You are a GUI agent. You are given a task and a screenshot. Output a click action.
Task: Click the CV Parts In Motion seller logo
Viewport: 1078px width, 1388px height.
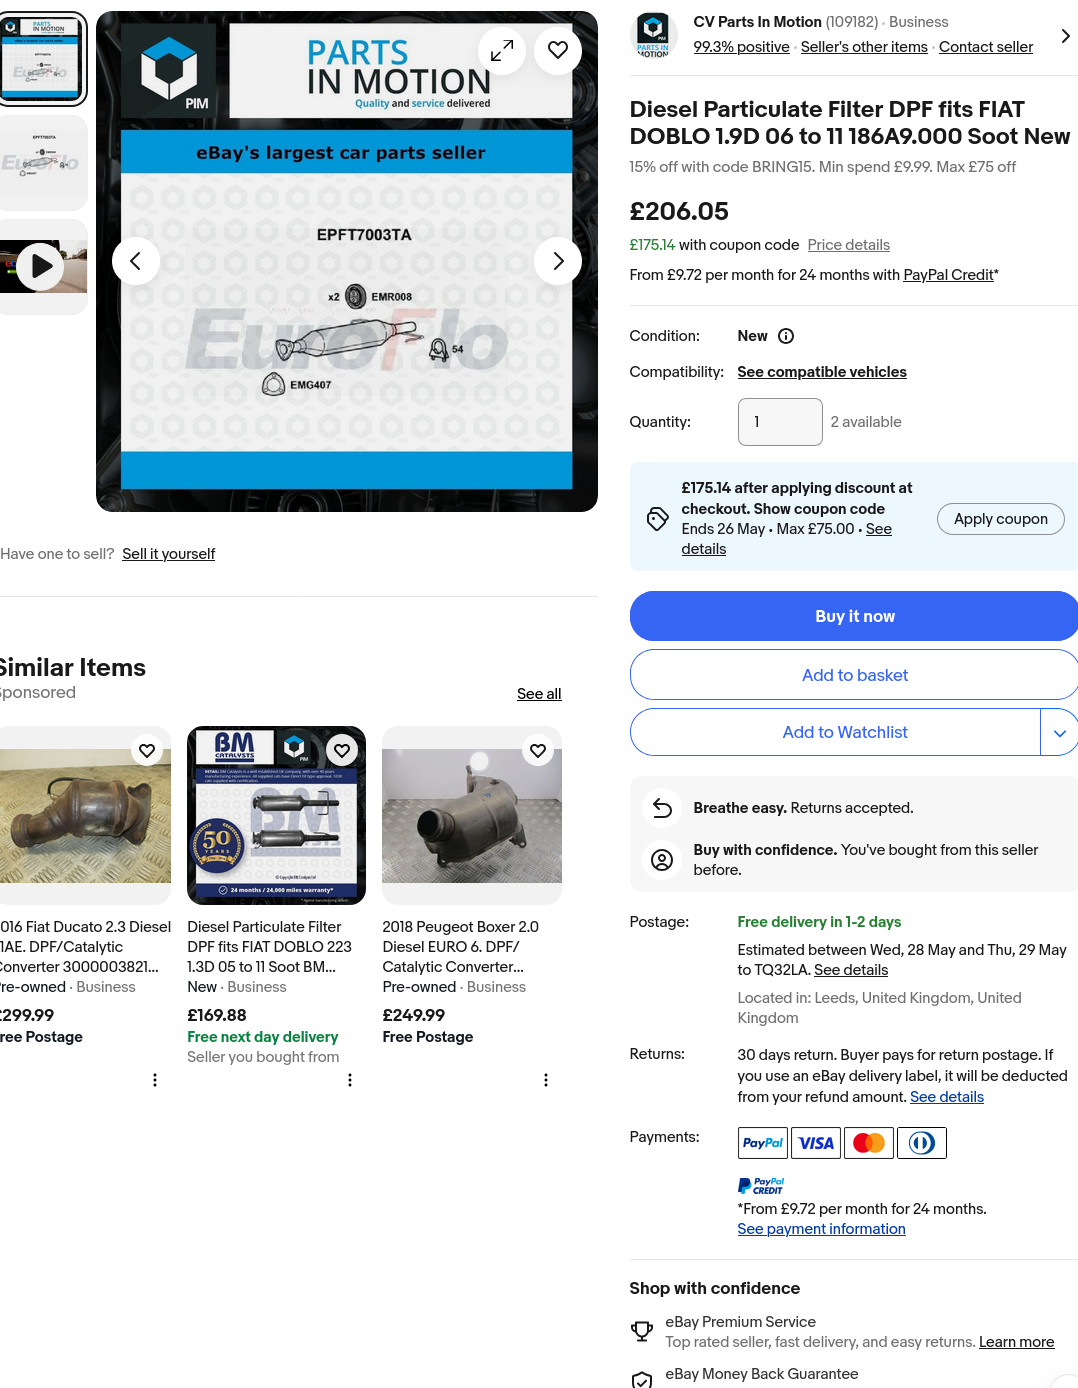(x=654, y=35)
